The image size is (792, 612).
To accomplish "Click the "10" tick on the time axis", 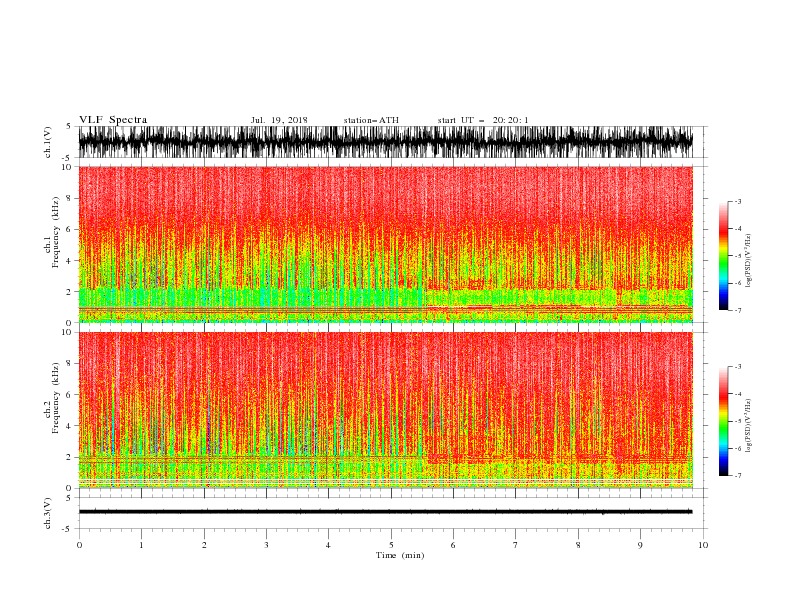I will [703, 545].
